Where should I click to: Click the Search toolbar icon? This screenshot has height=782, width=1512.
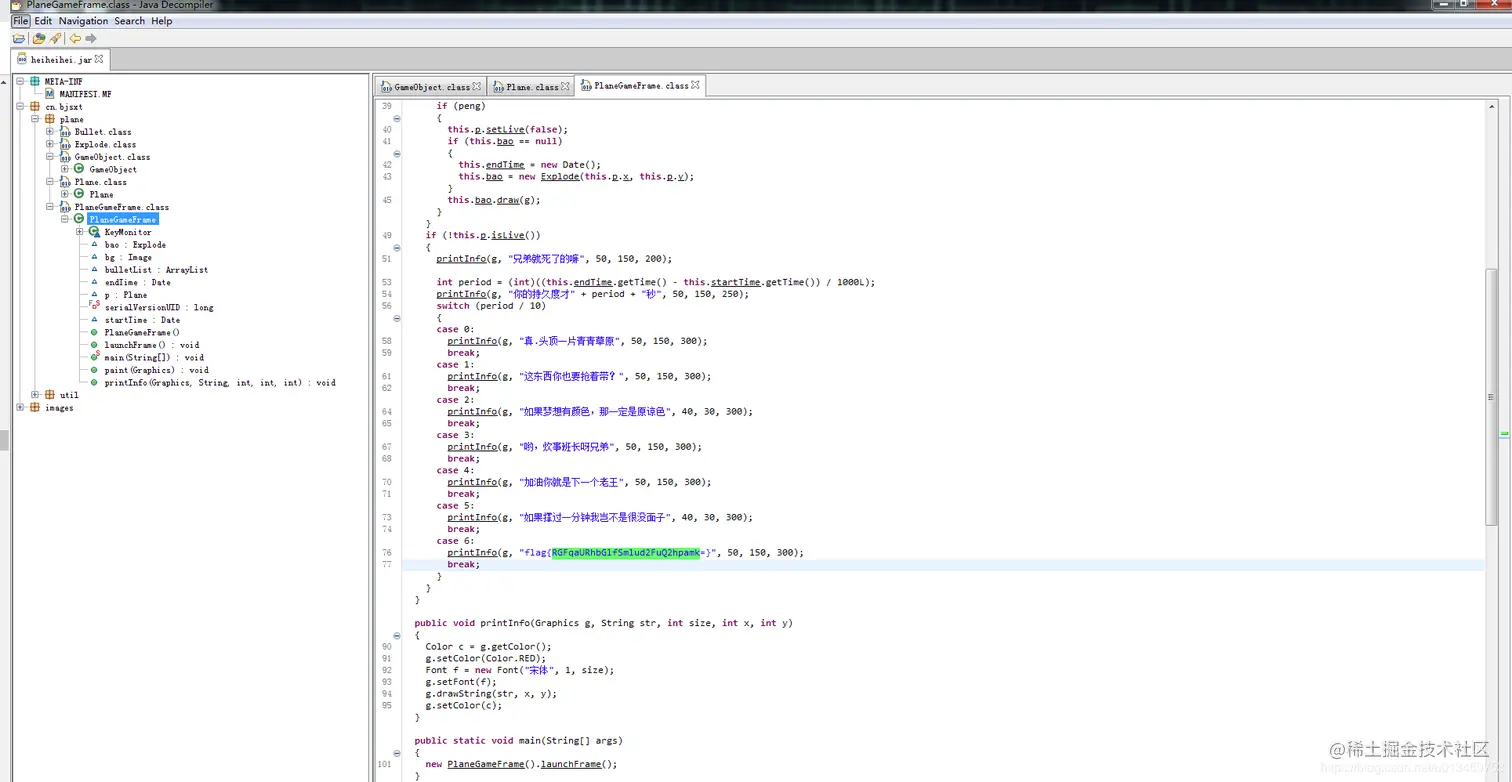[x=56, y=39]
